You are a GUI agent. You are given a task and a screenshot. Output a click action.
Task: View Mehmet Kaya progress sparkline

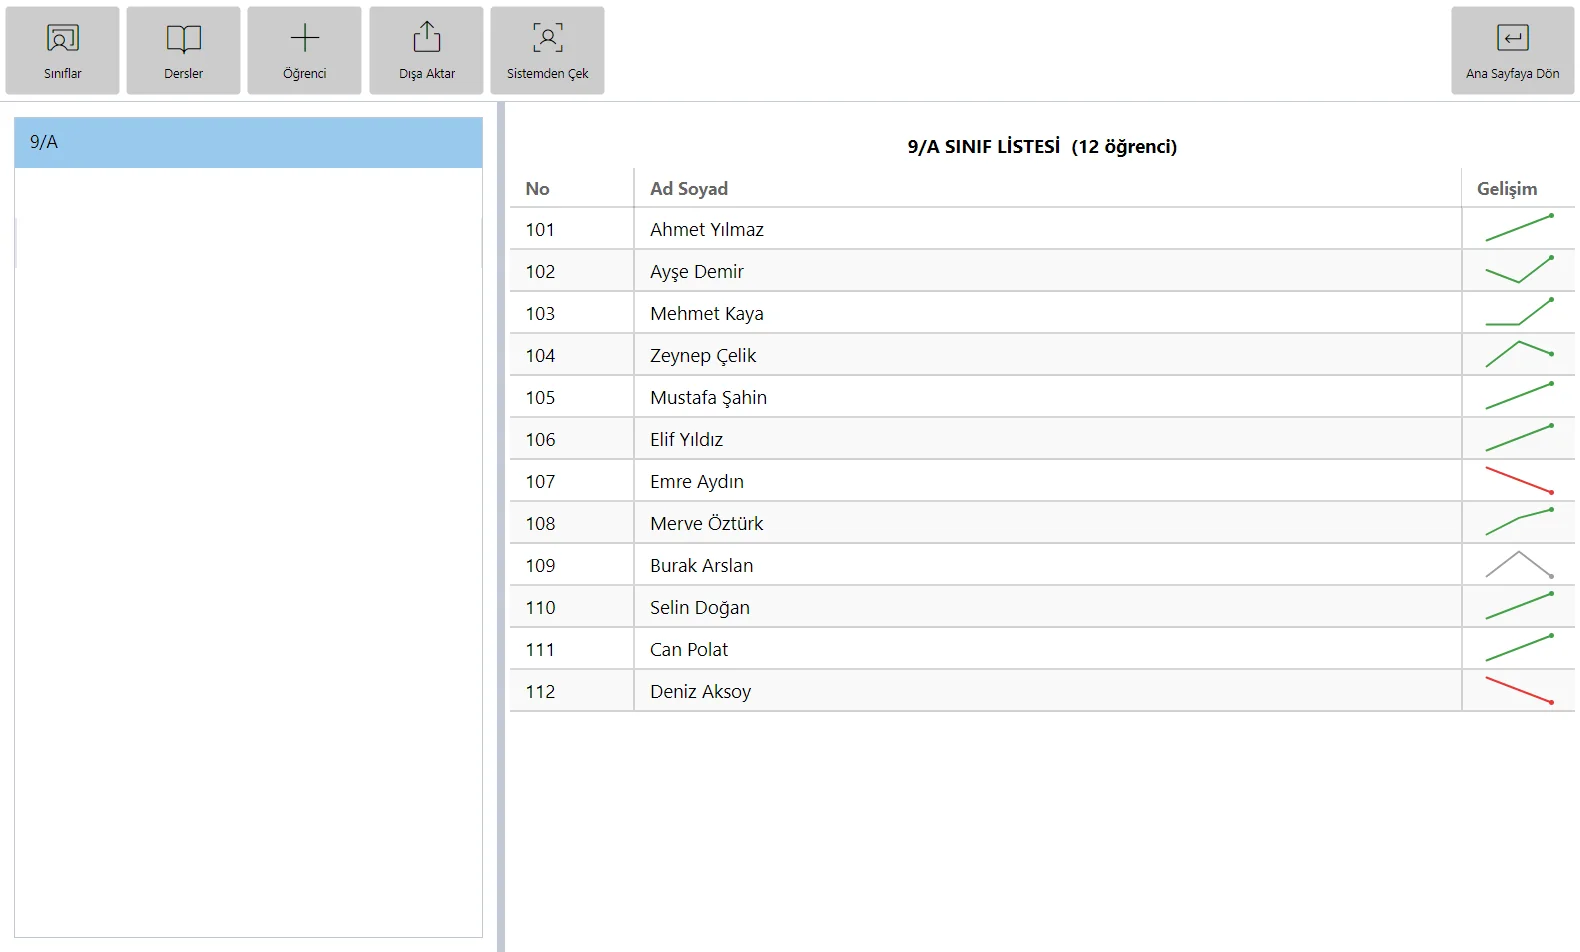tap(1519, 313)
